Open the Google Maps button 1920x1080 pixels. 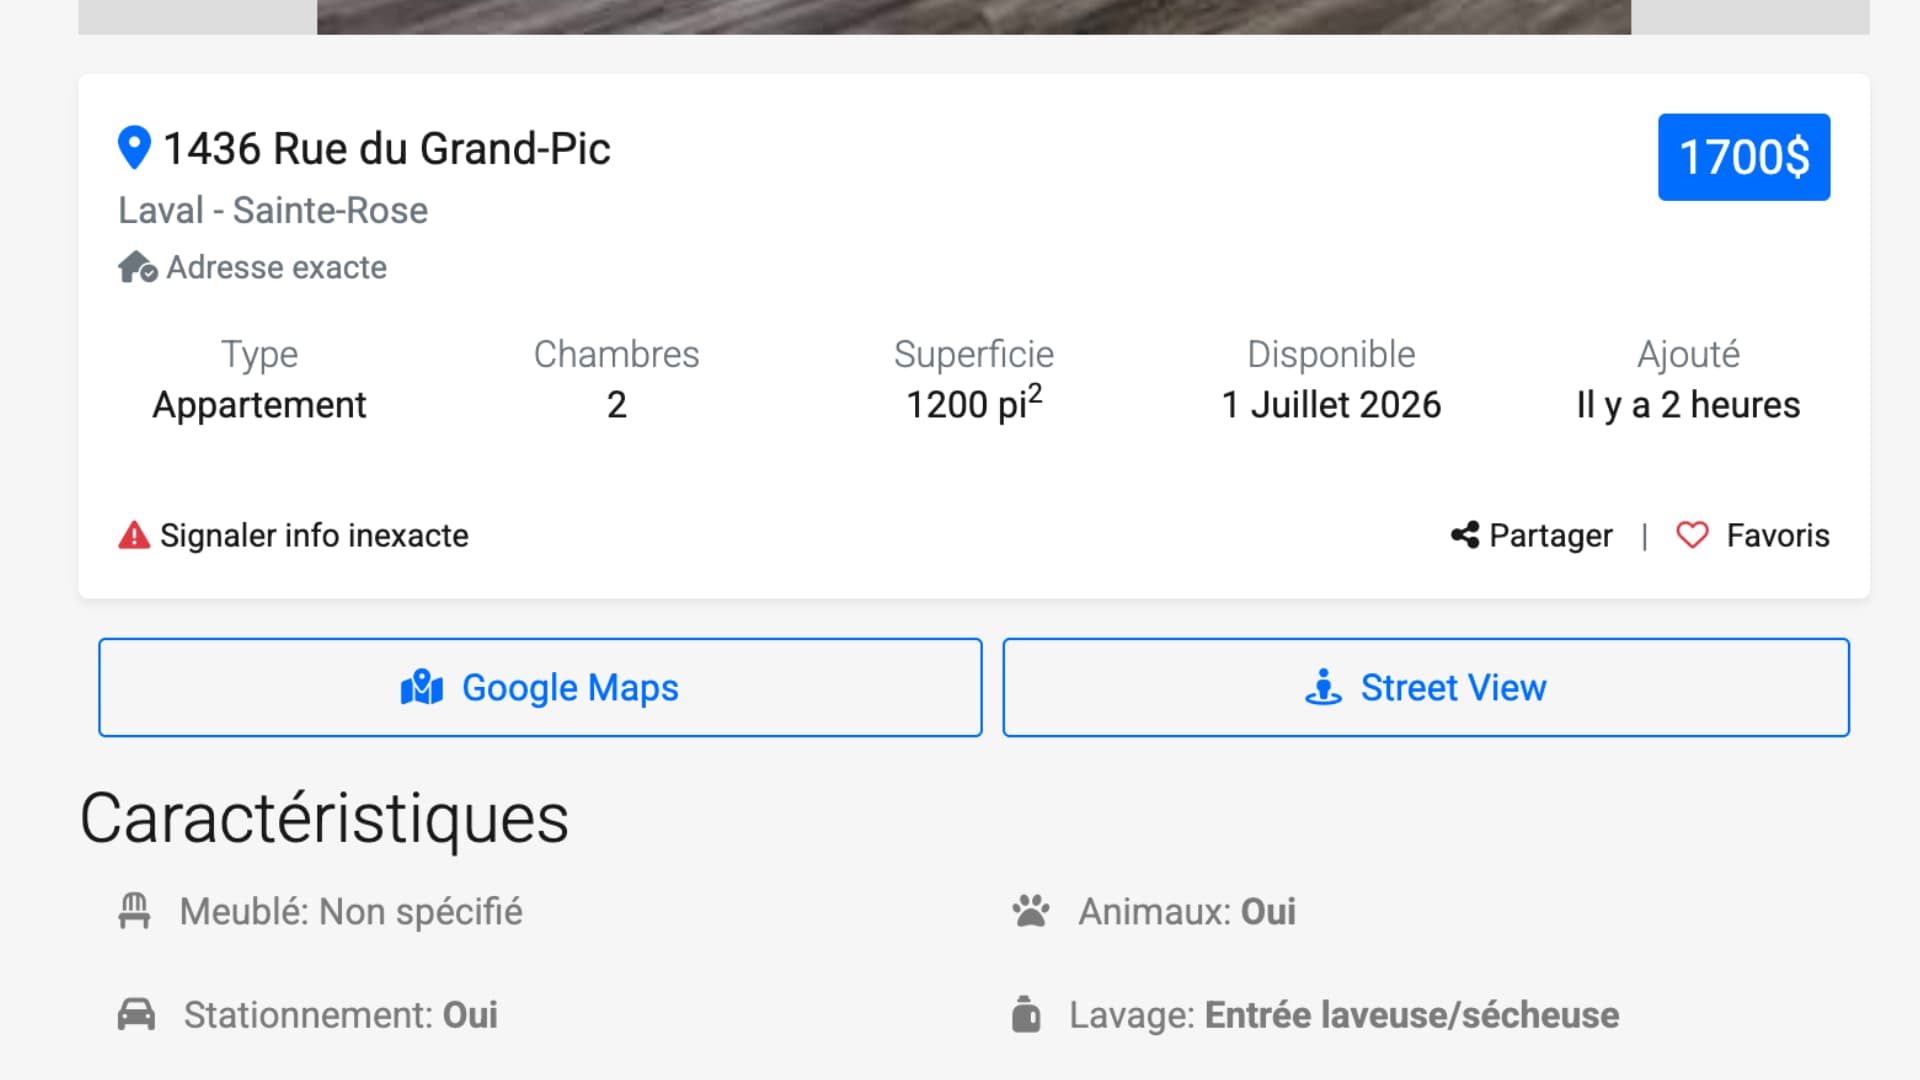(540, 688)
